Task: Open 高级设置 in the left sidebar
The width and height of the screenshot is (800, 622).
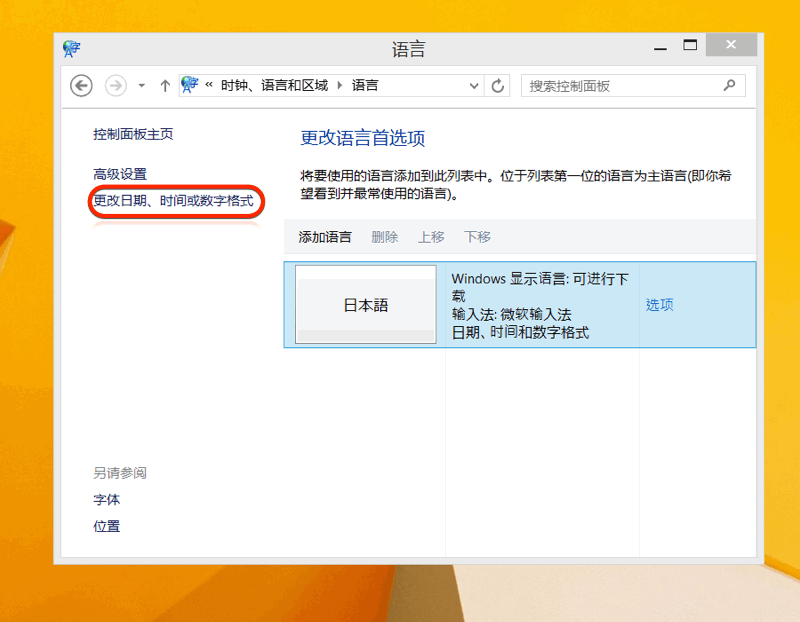Action: point(120,174)
